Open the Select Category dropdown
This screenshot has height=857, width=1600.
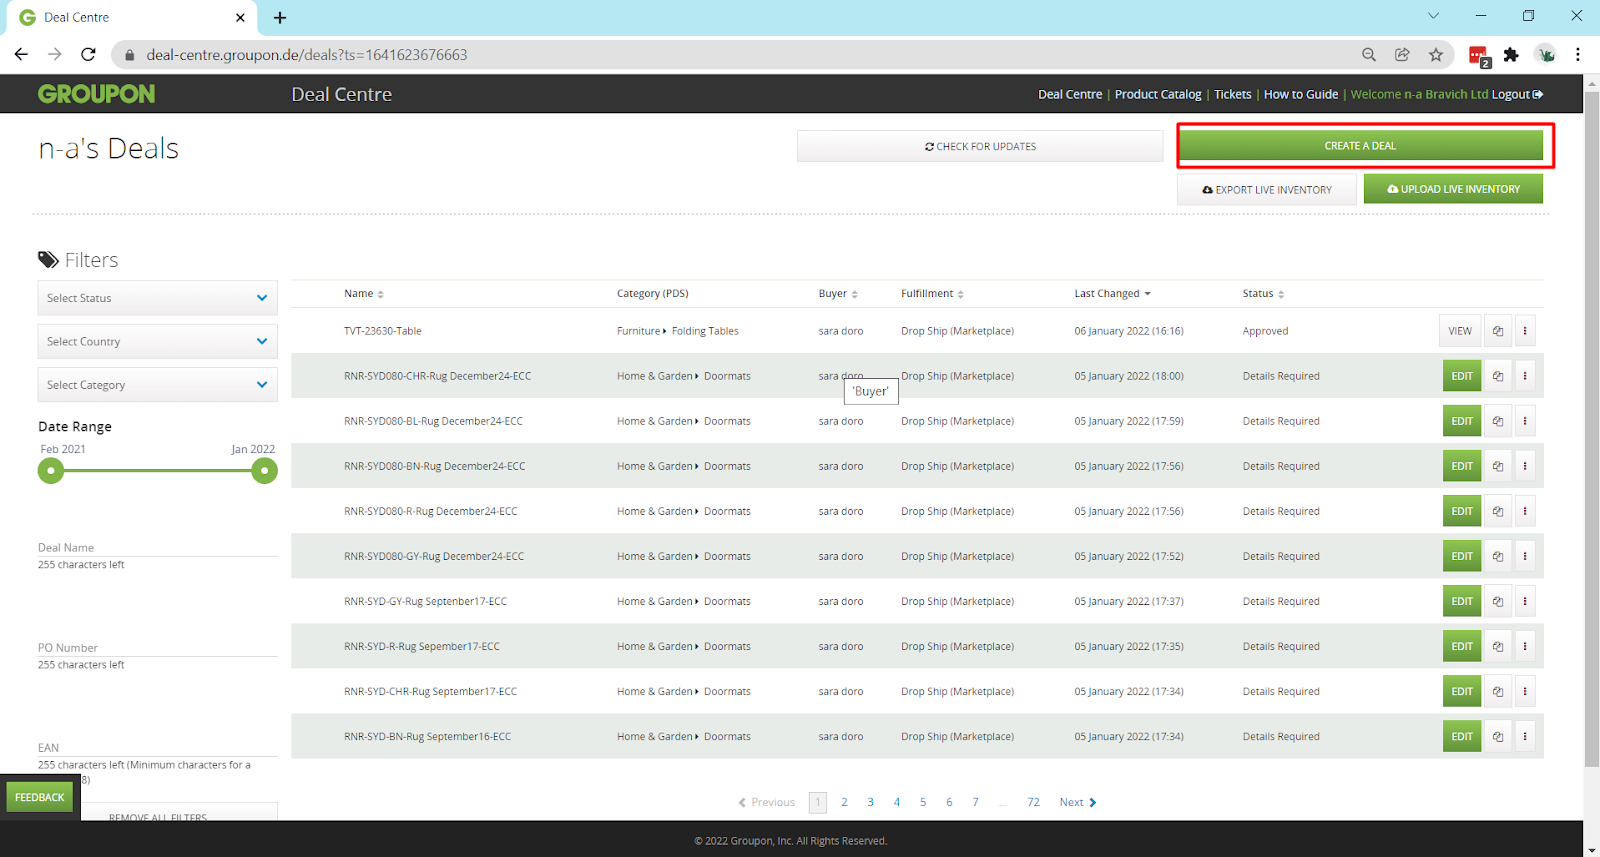(x=158, y=385)
